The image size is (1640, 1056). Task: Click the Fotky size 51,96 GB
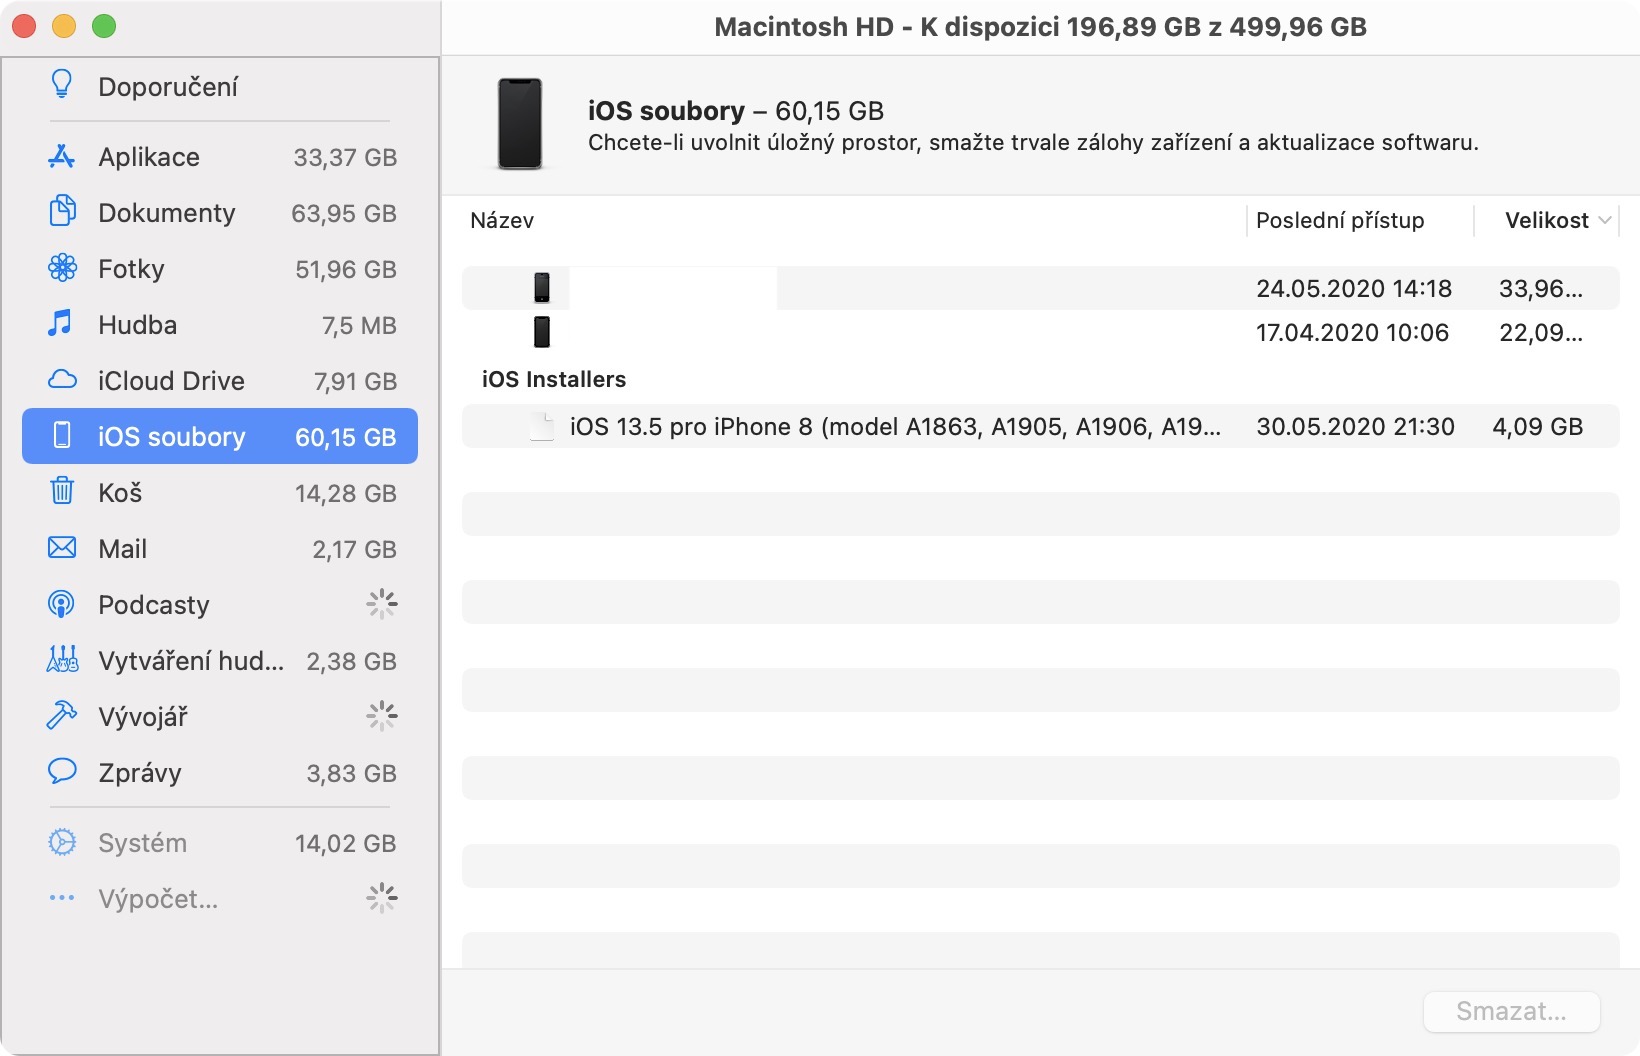point(346,269)
